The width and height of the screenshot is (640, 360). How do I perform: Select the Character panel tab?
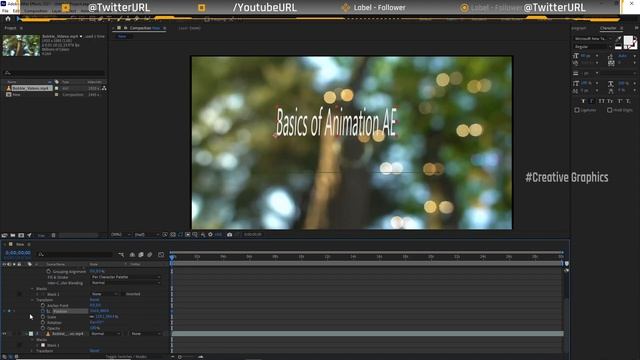click(608, 28)
